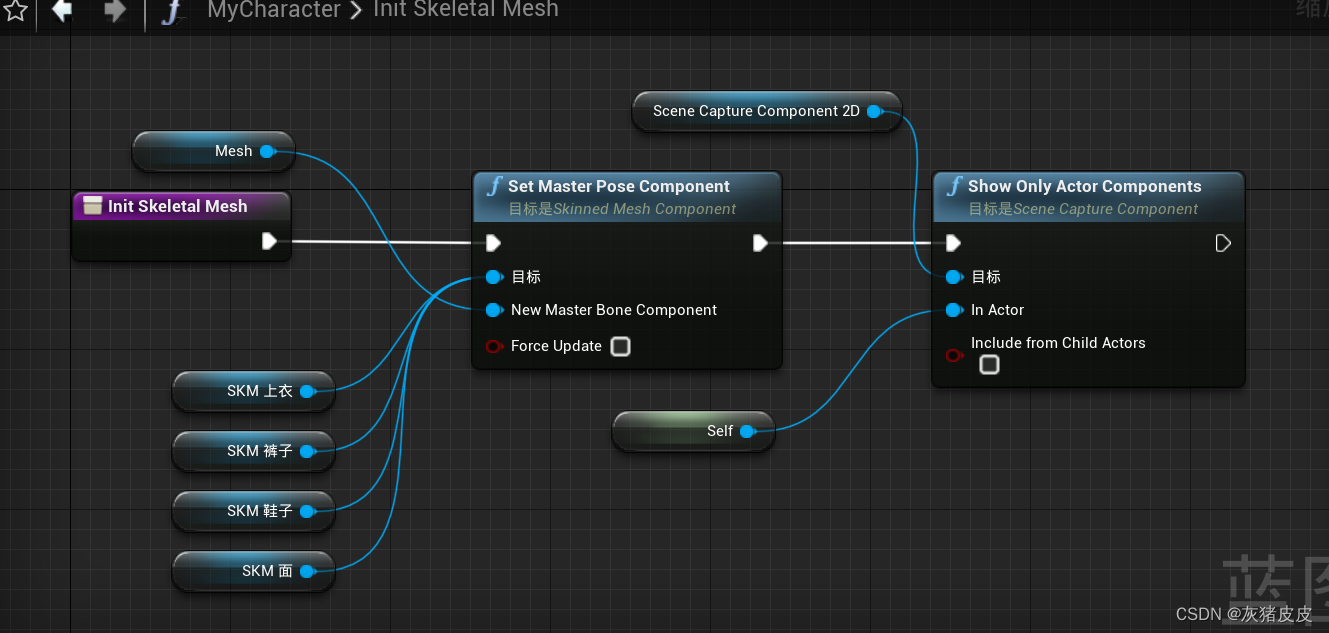Enable the Force Update checkbox
The image size is (1329, 633).
(621, 347)
